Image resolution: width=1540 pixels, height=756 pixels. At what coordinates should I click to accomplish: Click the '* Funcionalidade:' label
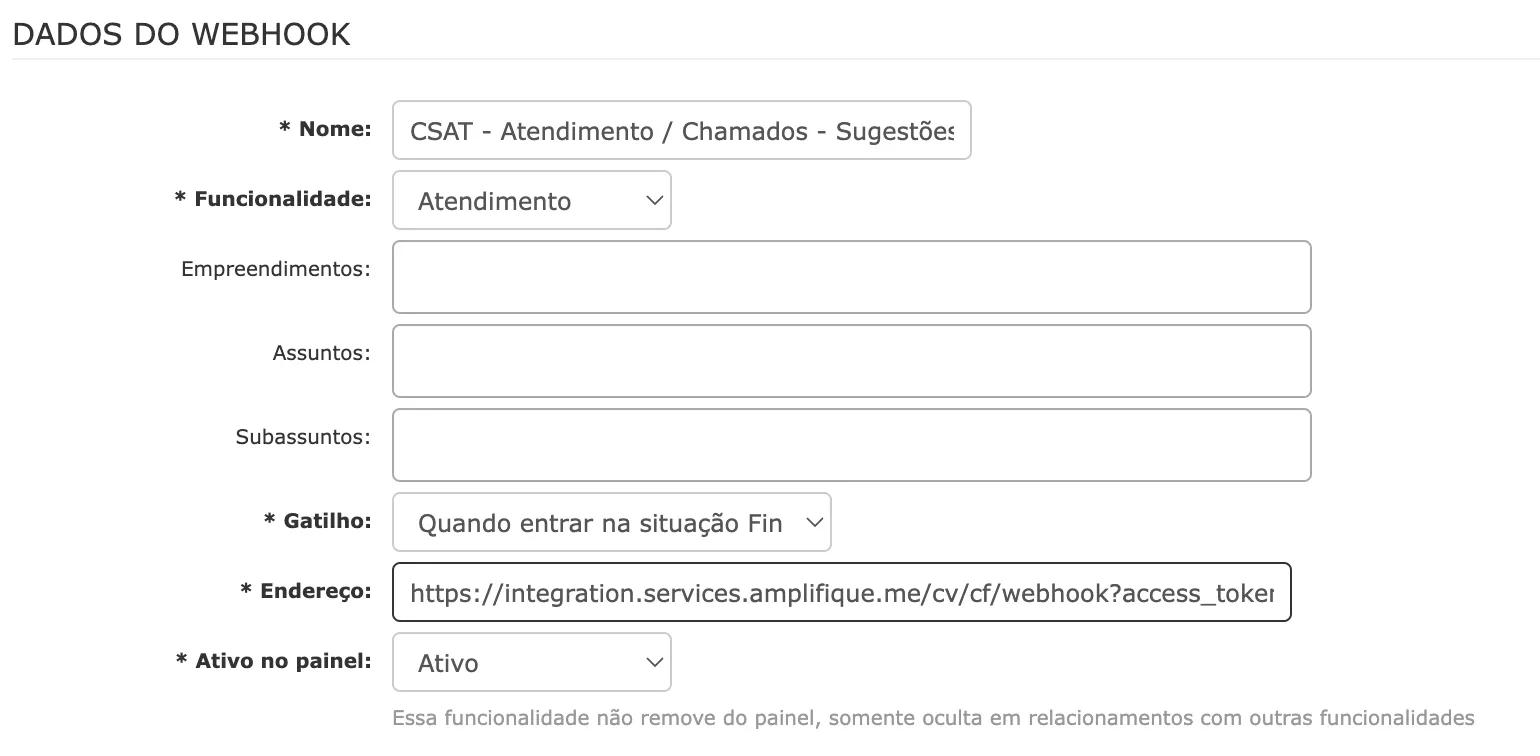[273, 199]
